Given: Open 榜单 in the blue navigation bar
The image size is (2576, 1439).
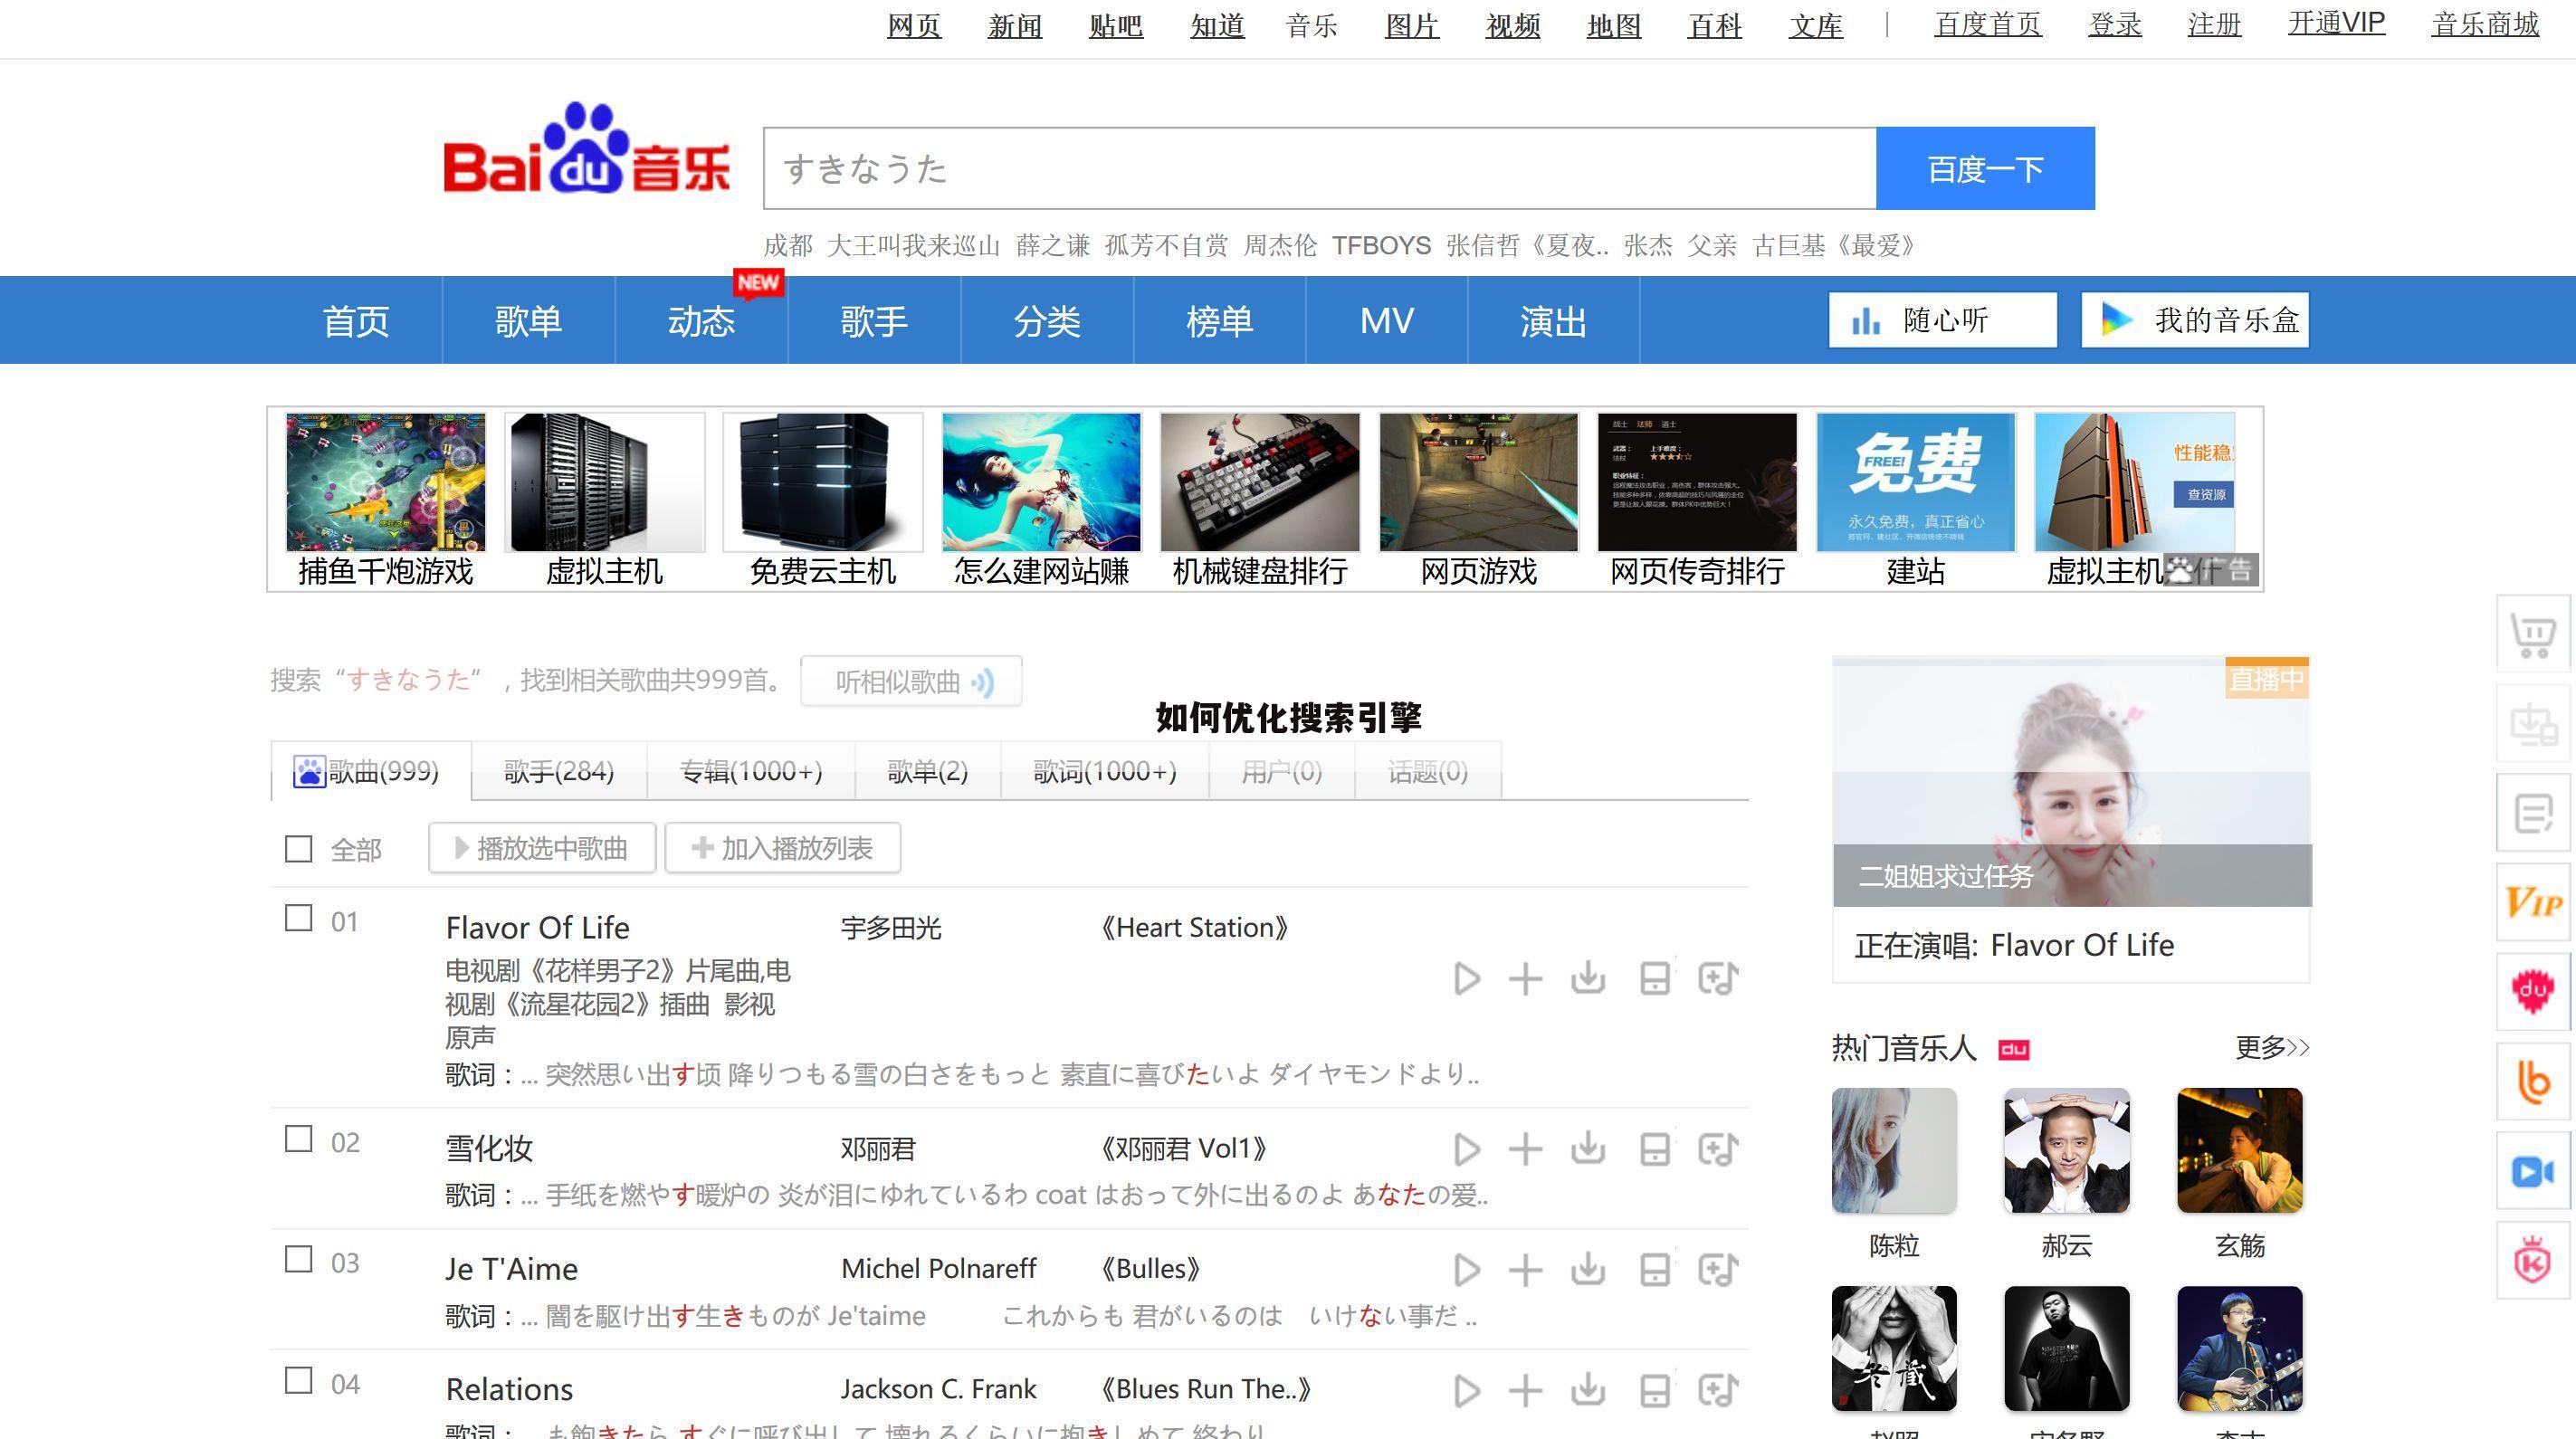Looking at the screenshot, I should 1220,321.
